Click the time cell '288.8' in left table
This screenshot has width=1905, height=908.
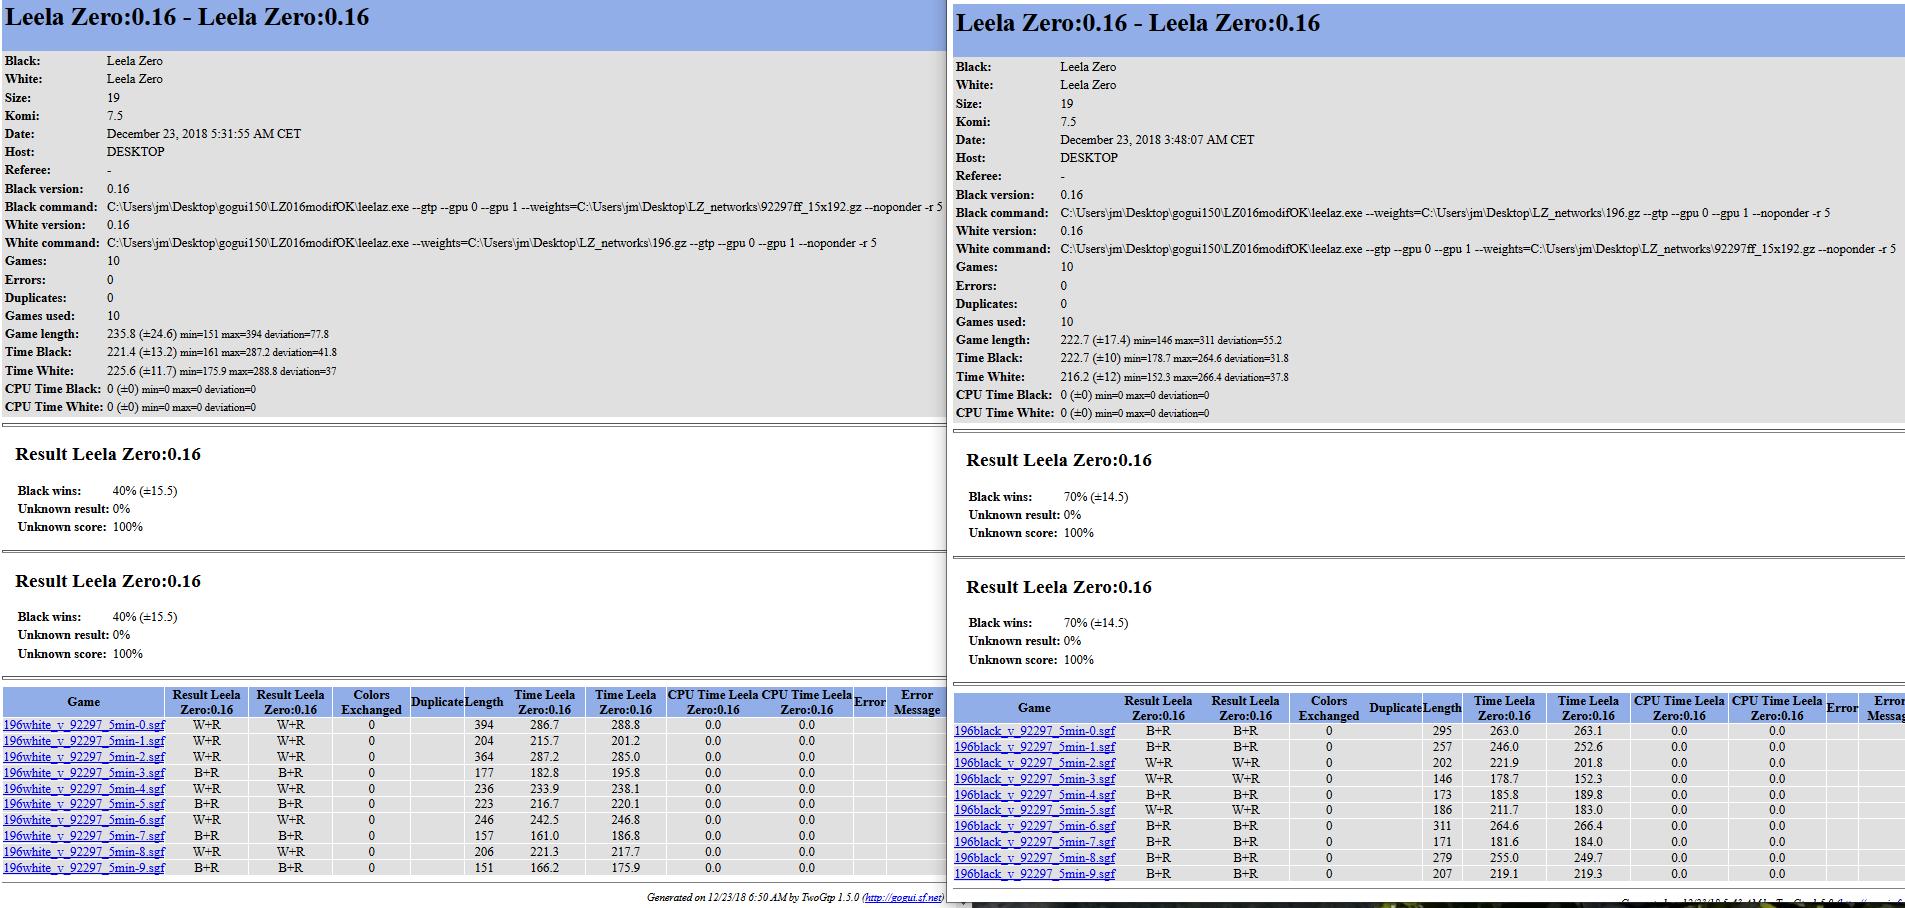click(x=625, y=725)
